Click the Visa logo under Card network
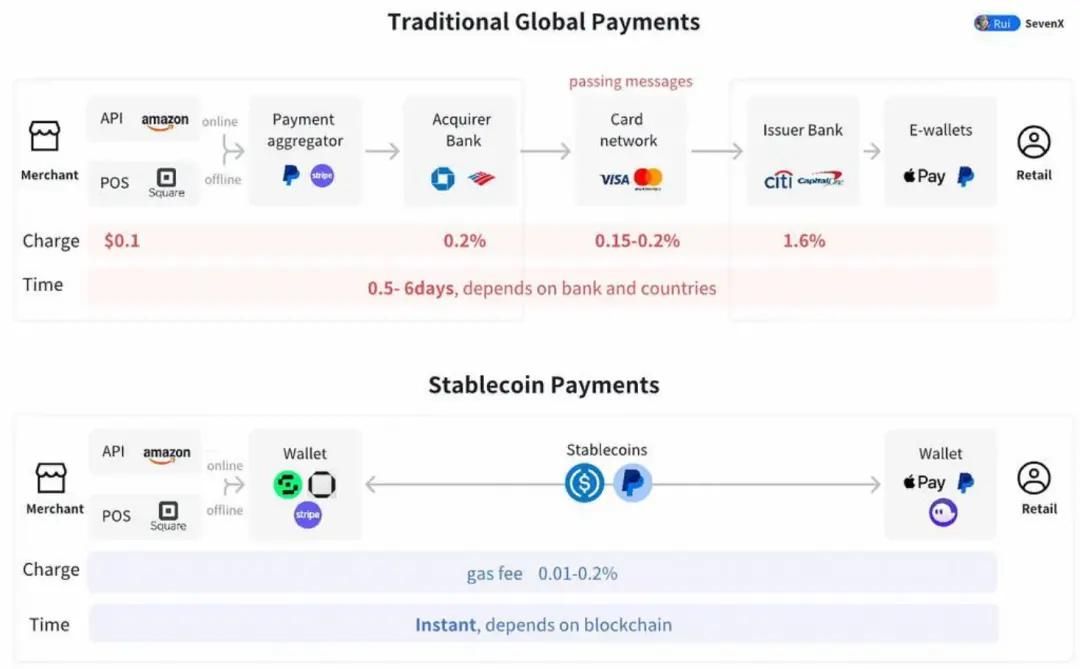Screen dimensions: 1080x669 (x=614, y=179)
